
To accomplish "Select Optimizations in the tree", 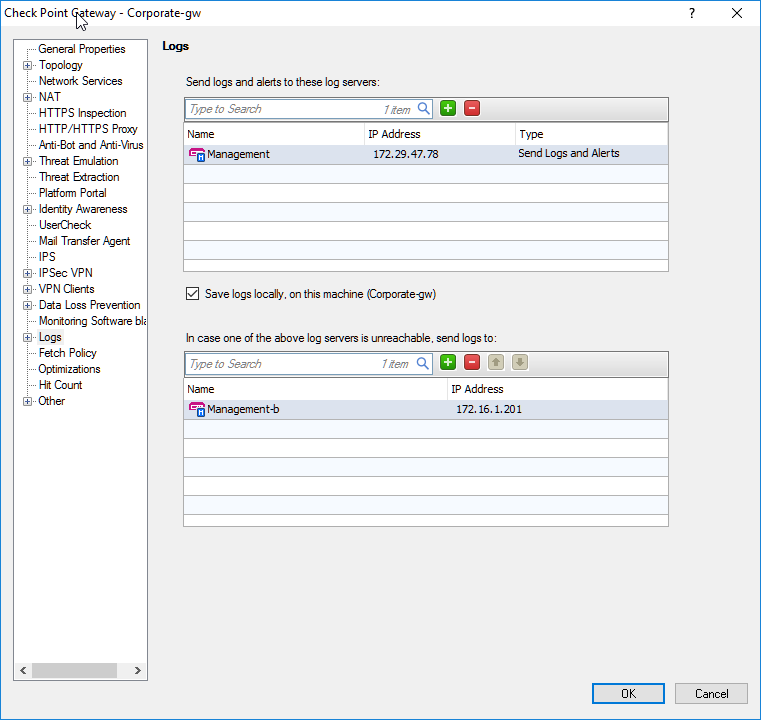I will click(x=69, y=369).
